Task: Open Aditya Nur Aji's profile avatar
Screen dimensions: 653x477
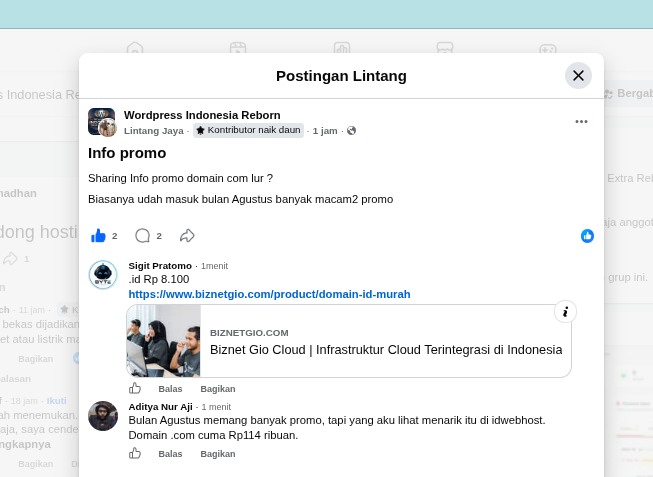Action: pyautogui.click(x=103, y=416)
